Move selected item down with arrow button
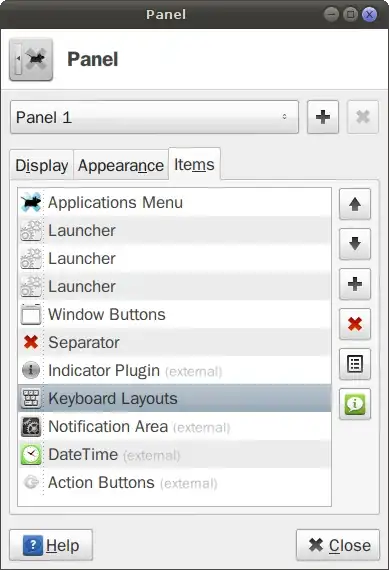The image size is (389, 570). [x=355, y=244]
